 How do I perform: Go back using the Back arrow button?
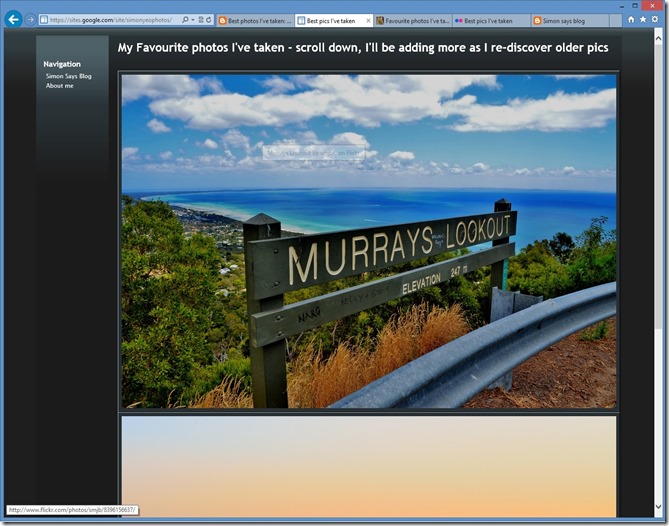tap(14, 19)
